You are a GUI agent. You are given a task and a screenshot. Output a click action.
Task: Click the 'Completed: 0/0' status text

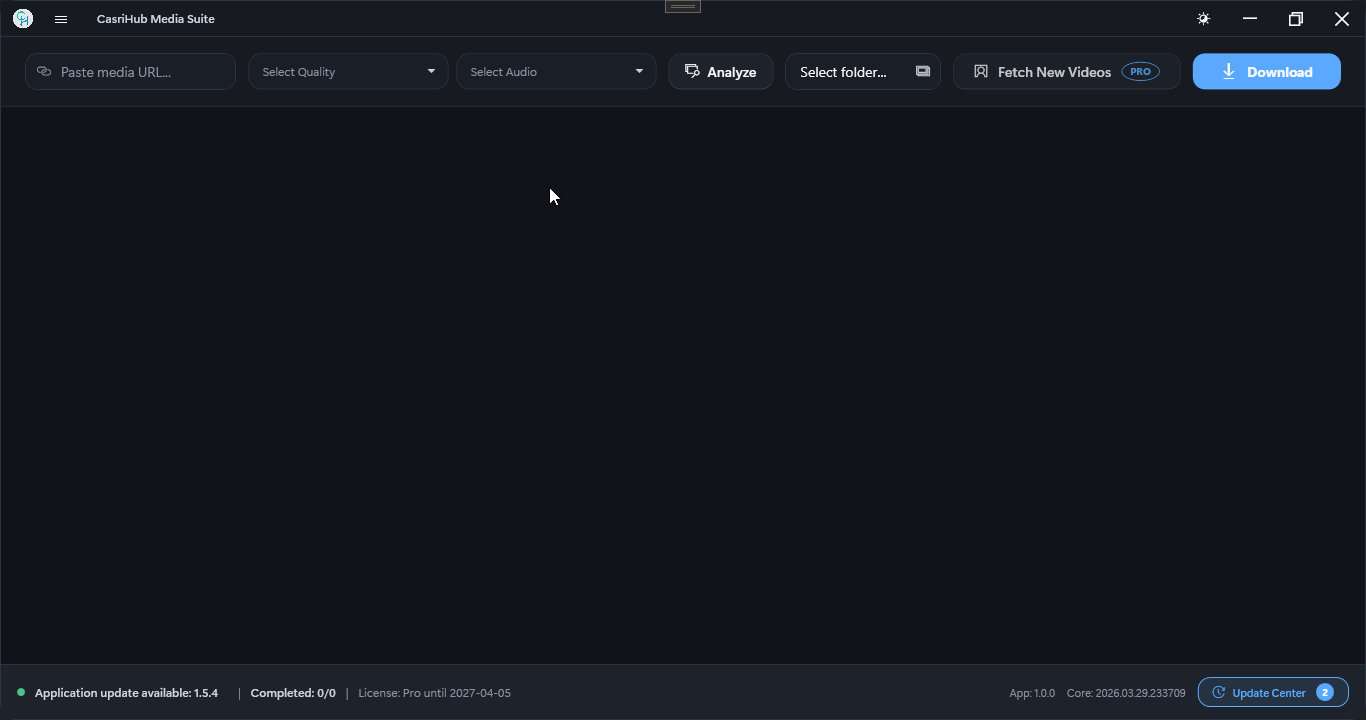[x=293, y=693]
